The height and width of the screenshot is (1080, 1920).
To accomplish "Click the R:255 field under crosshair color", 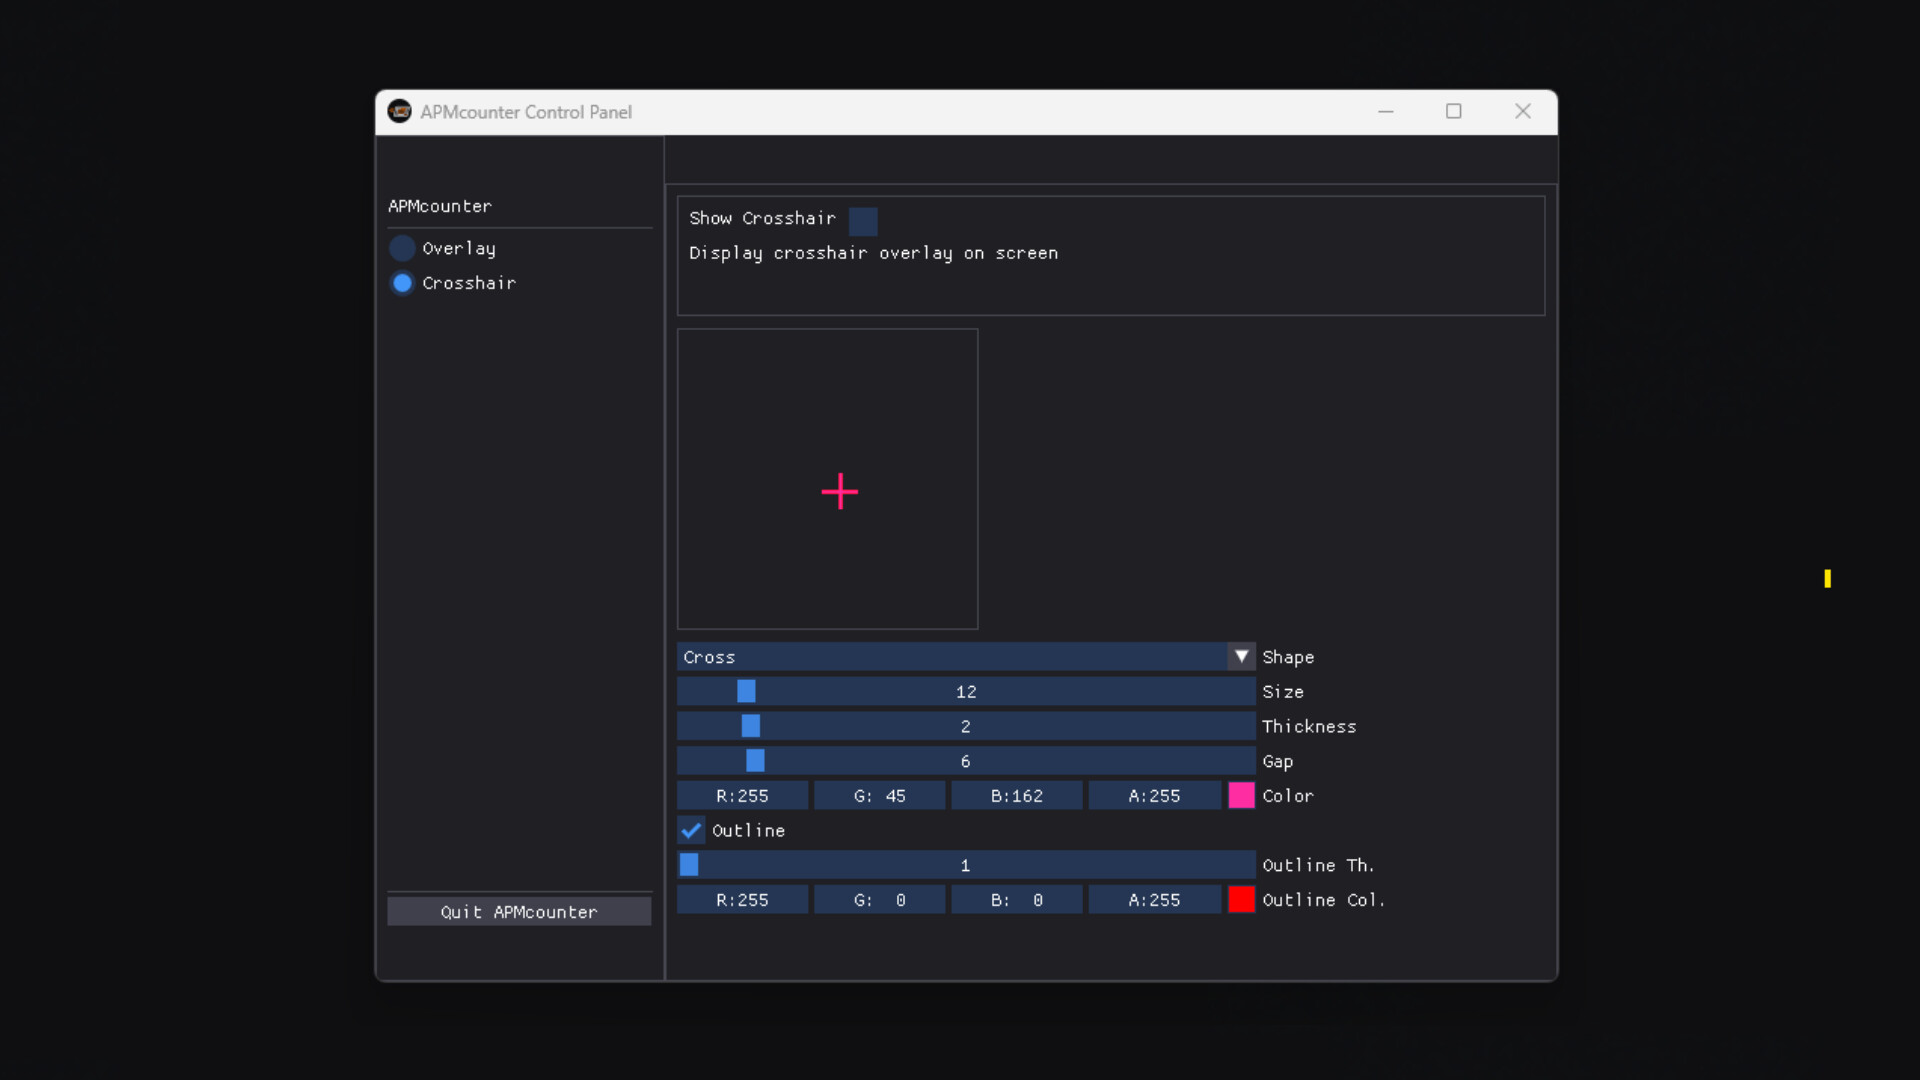I will tap(742, 795).
